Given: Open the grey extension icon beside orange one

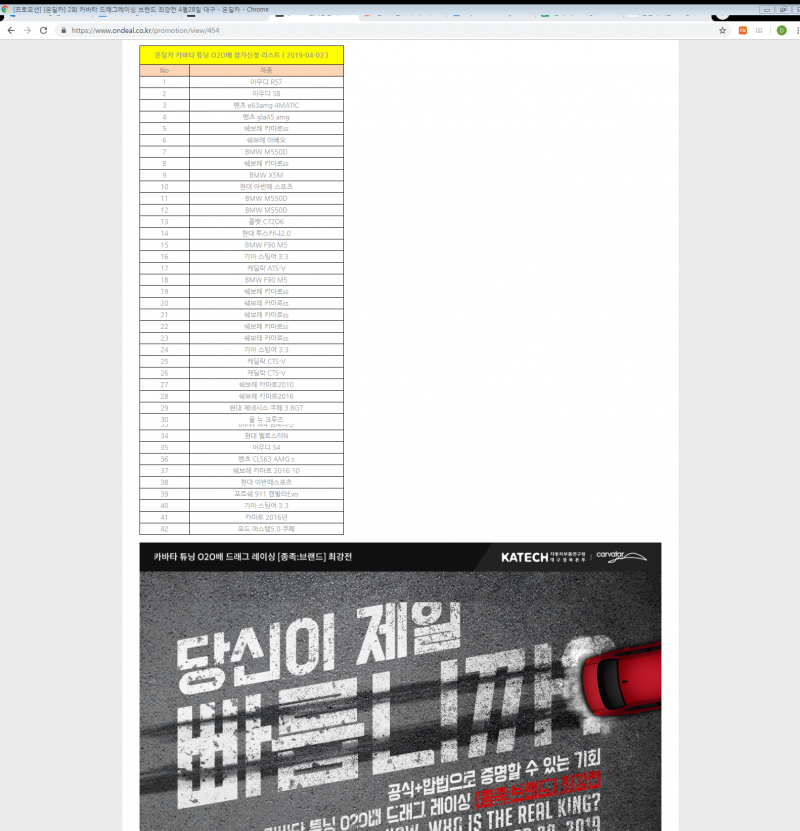Looking at the screenshot, I should tap(759, 31).
